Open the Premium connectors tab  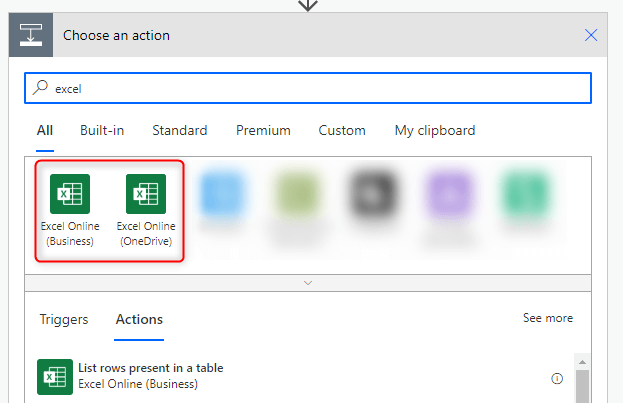coord(263,130)
